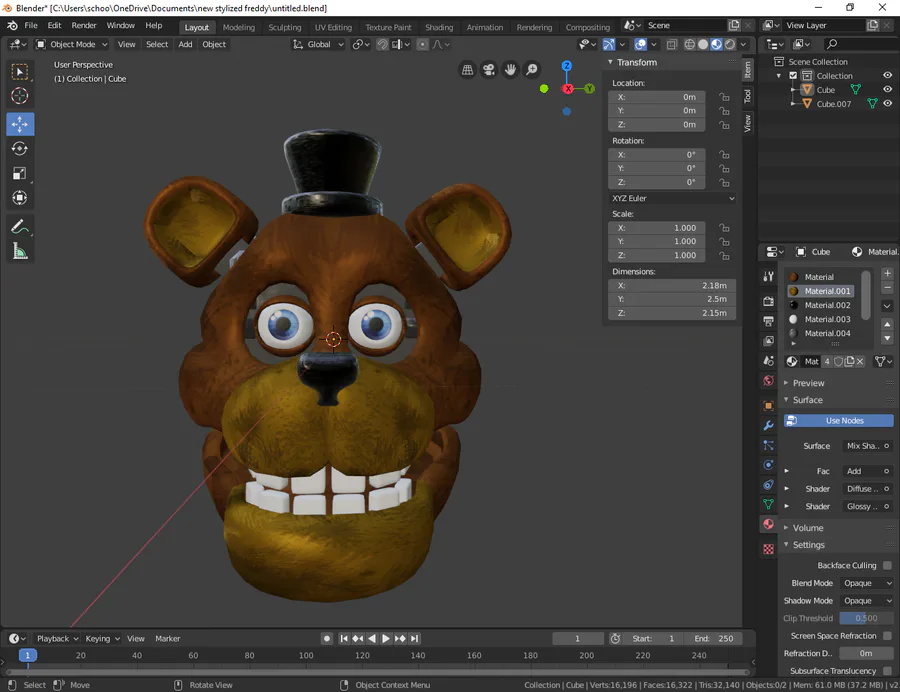Toggle camera view icon in viewport
Viewport: 900px width, 692px height.
489,69
